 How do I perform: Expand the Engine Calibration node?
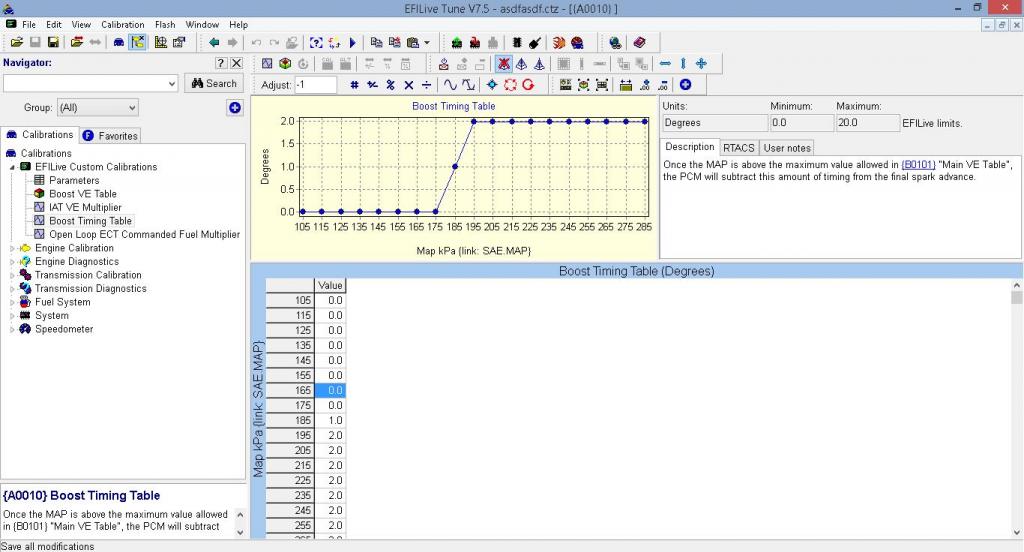click(12, 248)
